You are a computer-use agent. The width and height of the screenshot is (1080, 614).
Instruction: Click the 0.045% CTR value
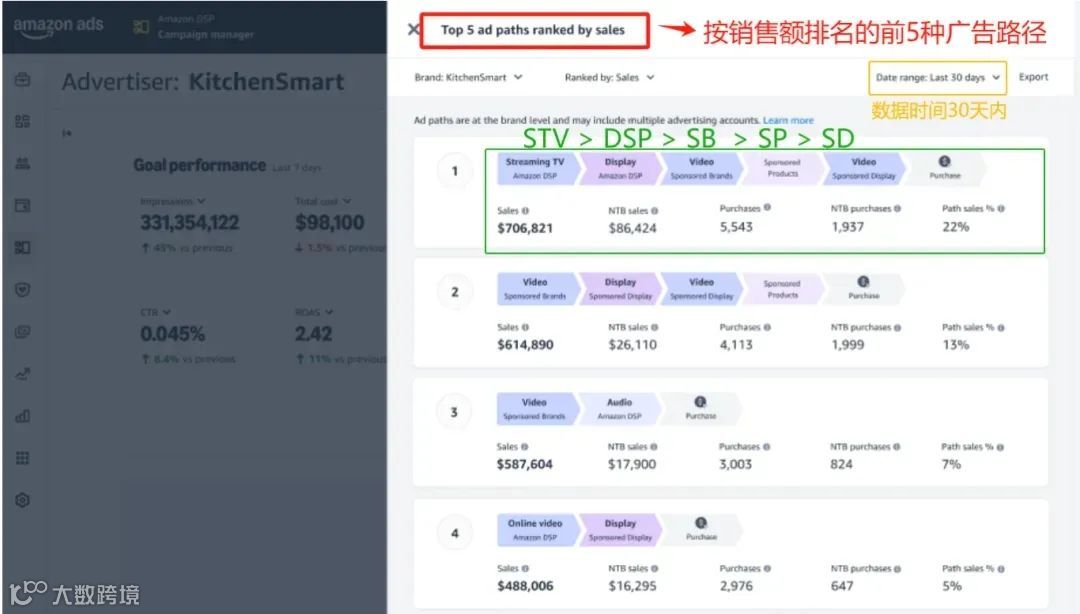point(172,334)
